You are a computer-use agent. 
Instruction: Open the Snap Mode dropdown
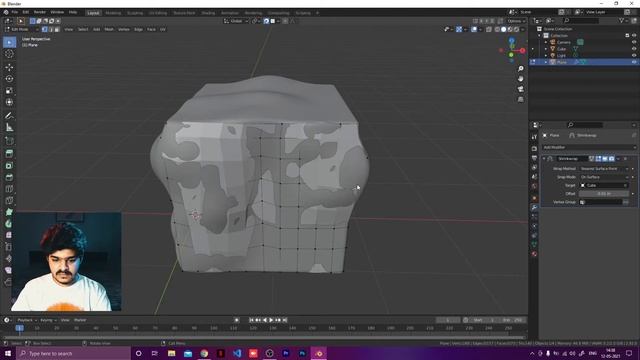604,177
